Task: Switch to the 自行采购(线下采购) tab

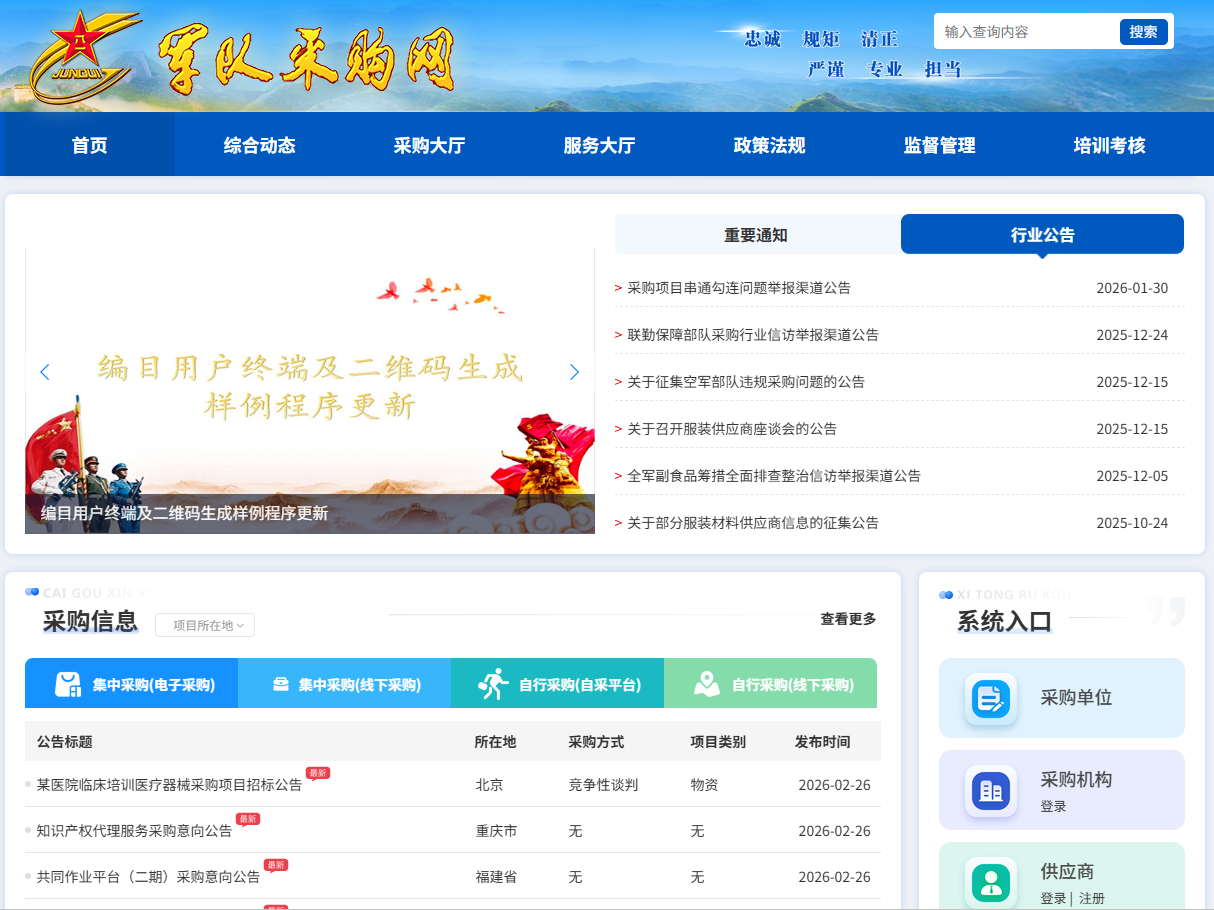Action: [770, 683]
